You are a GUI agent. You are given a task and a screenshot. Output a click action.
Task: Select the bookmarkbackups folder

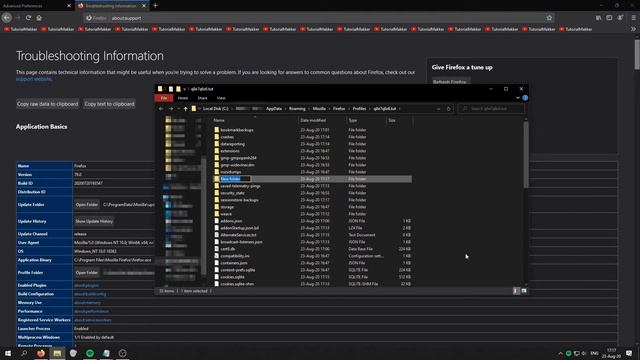[237, 130]
